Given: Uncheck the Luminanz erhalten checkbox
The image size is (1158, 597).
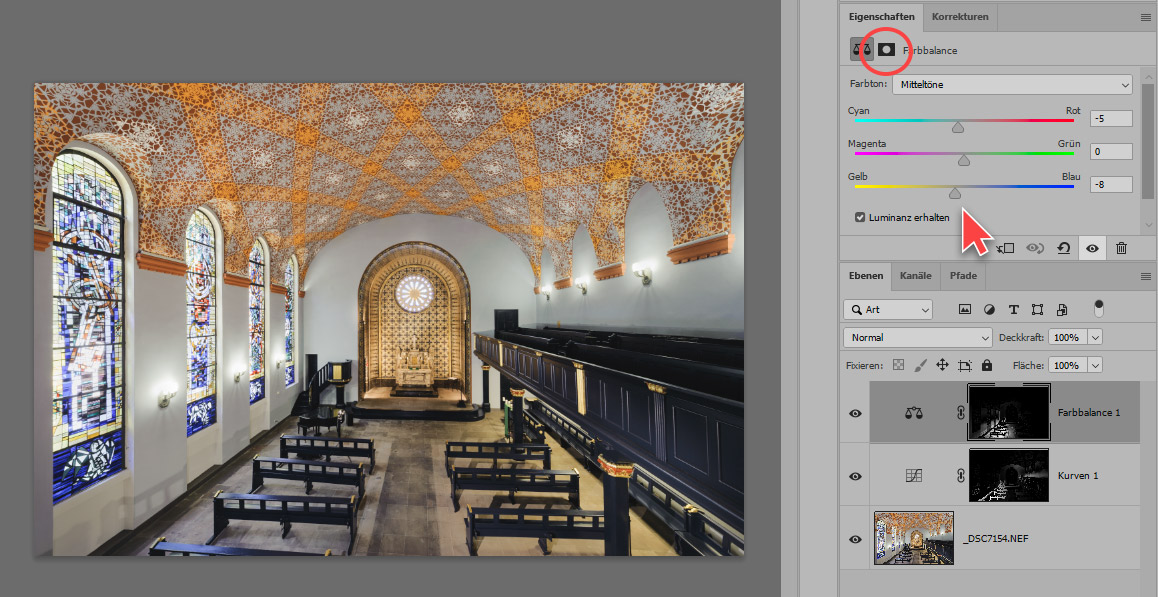Looking at the screenshot, I should point(860,217).
